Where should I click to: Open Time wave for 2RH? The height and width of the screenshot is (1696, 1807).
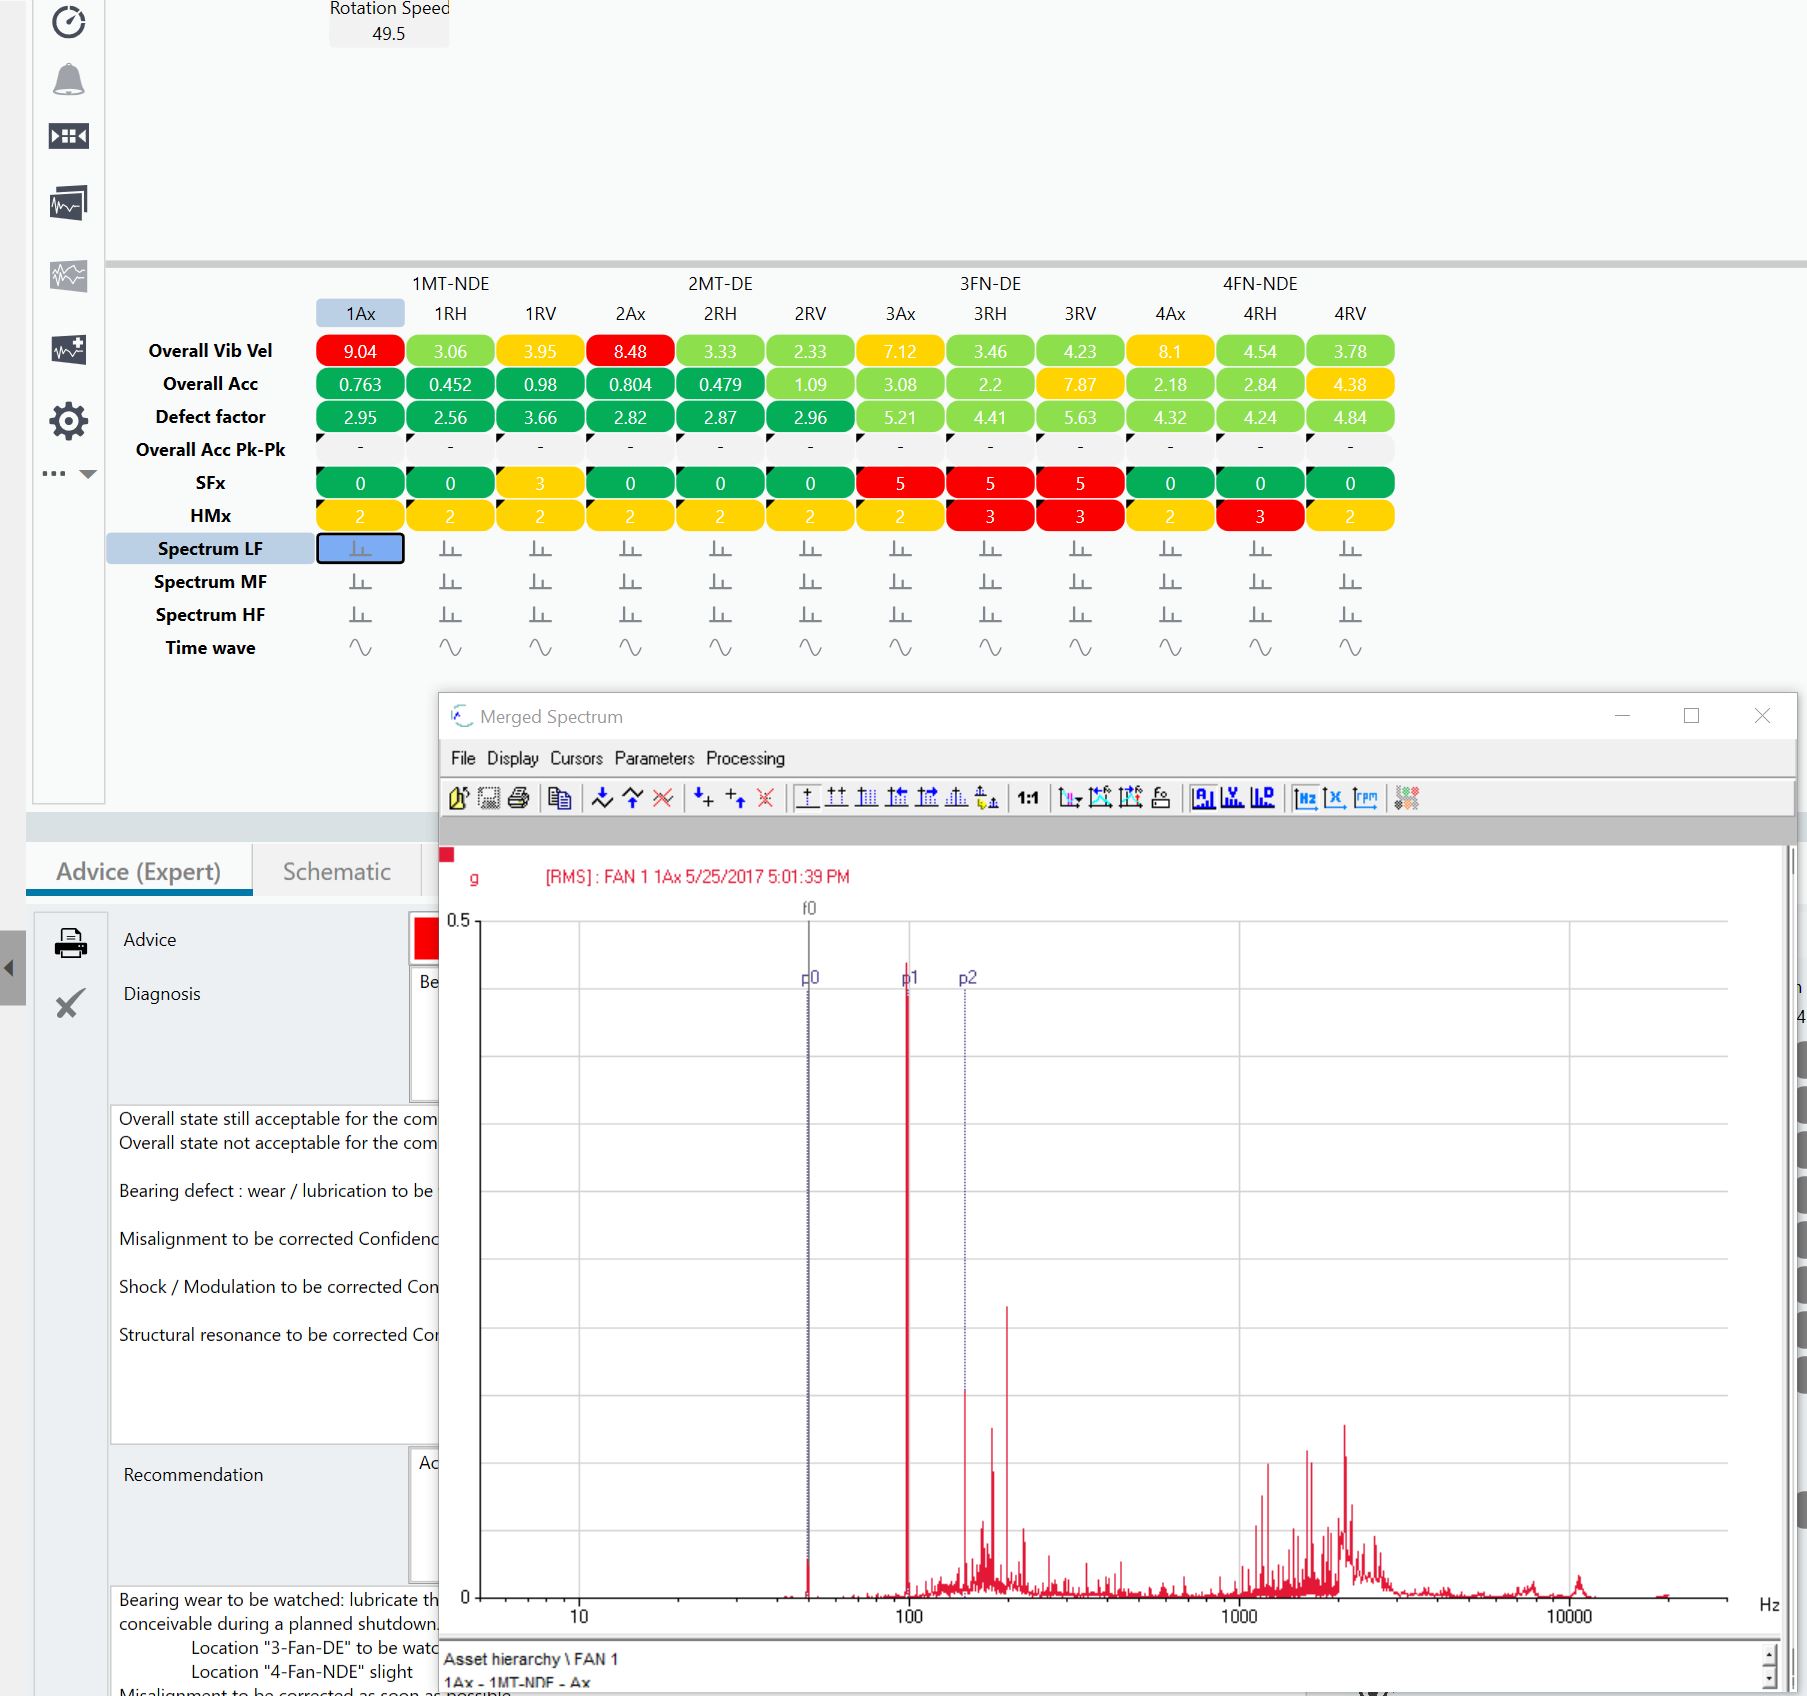coord(720,648)
